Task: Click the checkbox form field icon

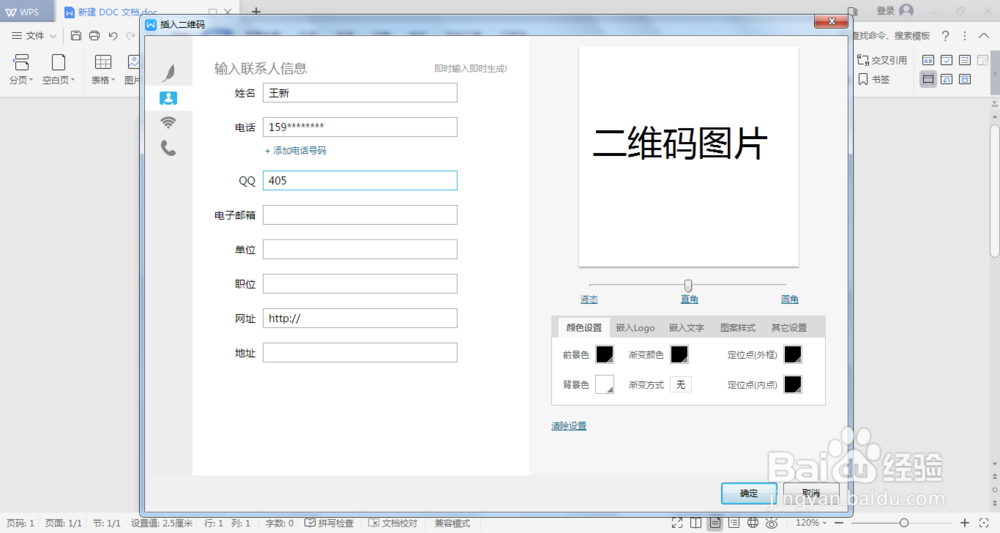Action: (946, 60)
